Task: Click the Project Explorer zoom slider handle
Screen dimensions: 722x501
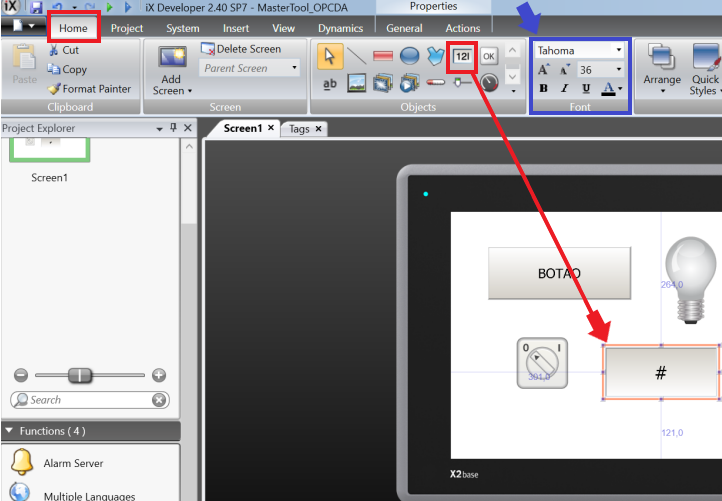Action: click(x=80, y=376)
